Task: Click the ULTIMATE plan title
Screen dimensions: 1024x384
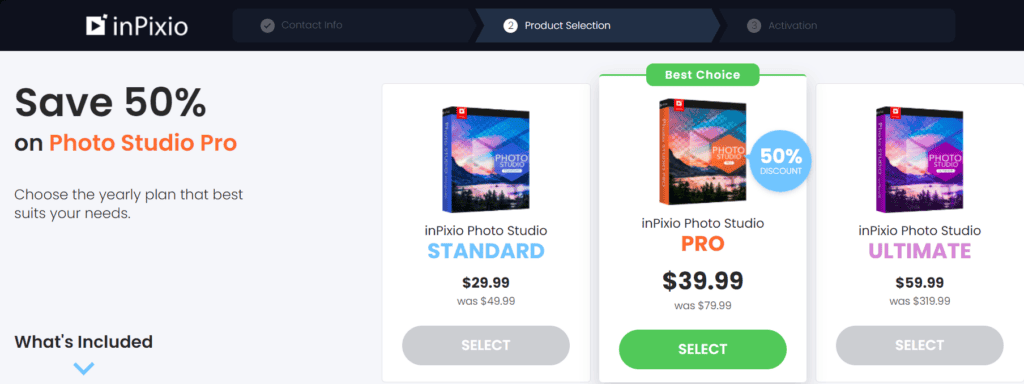Action: [x=920, y=251]
